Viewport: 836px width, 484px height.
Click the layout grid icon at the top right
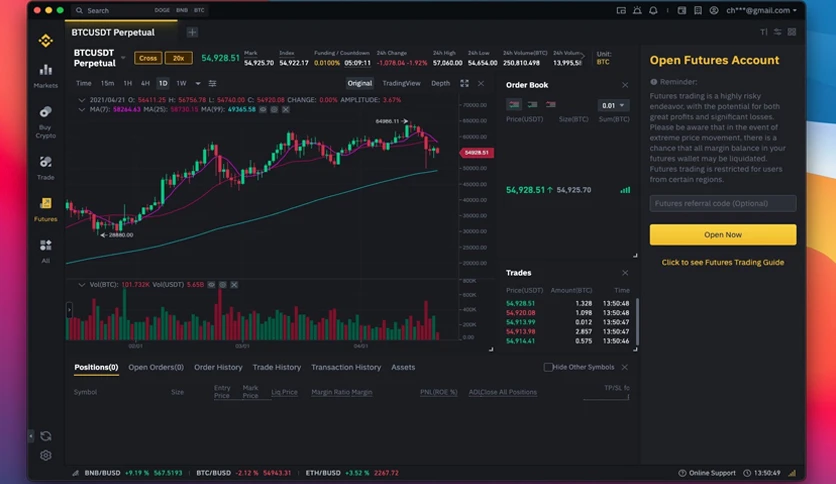point(792,32)
